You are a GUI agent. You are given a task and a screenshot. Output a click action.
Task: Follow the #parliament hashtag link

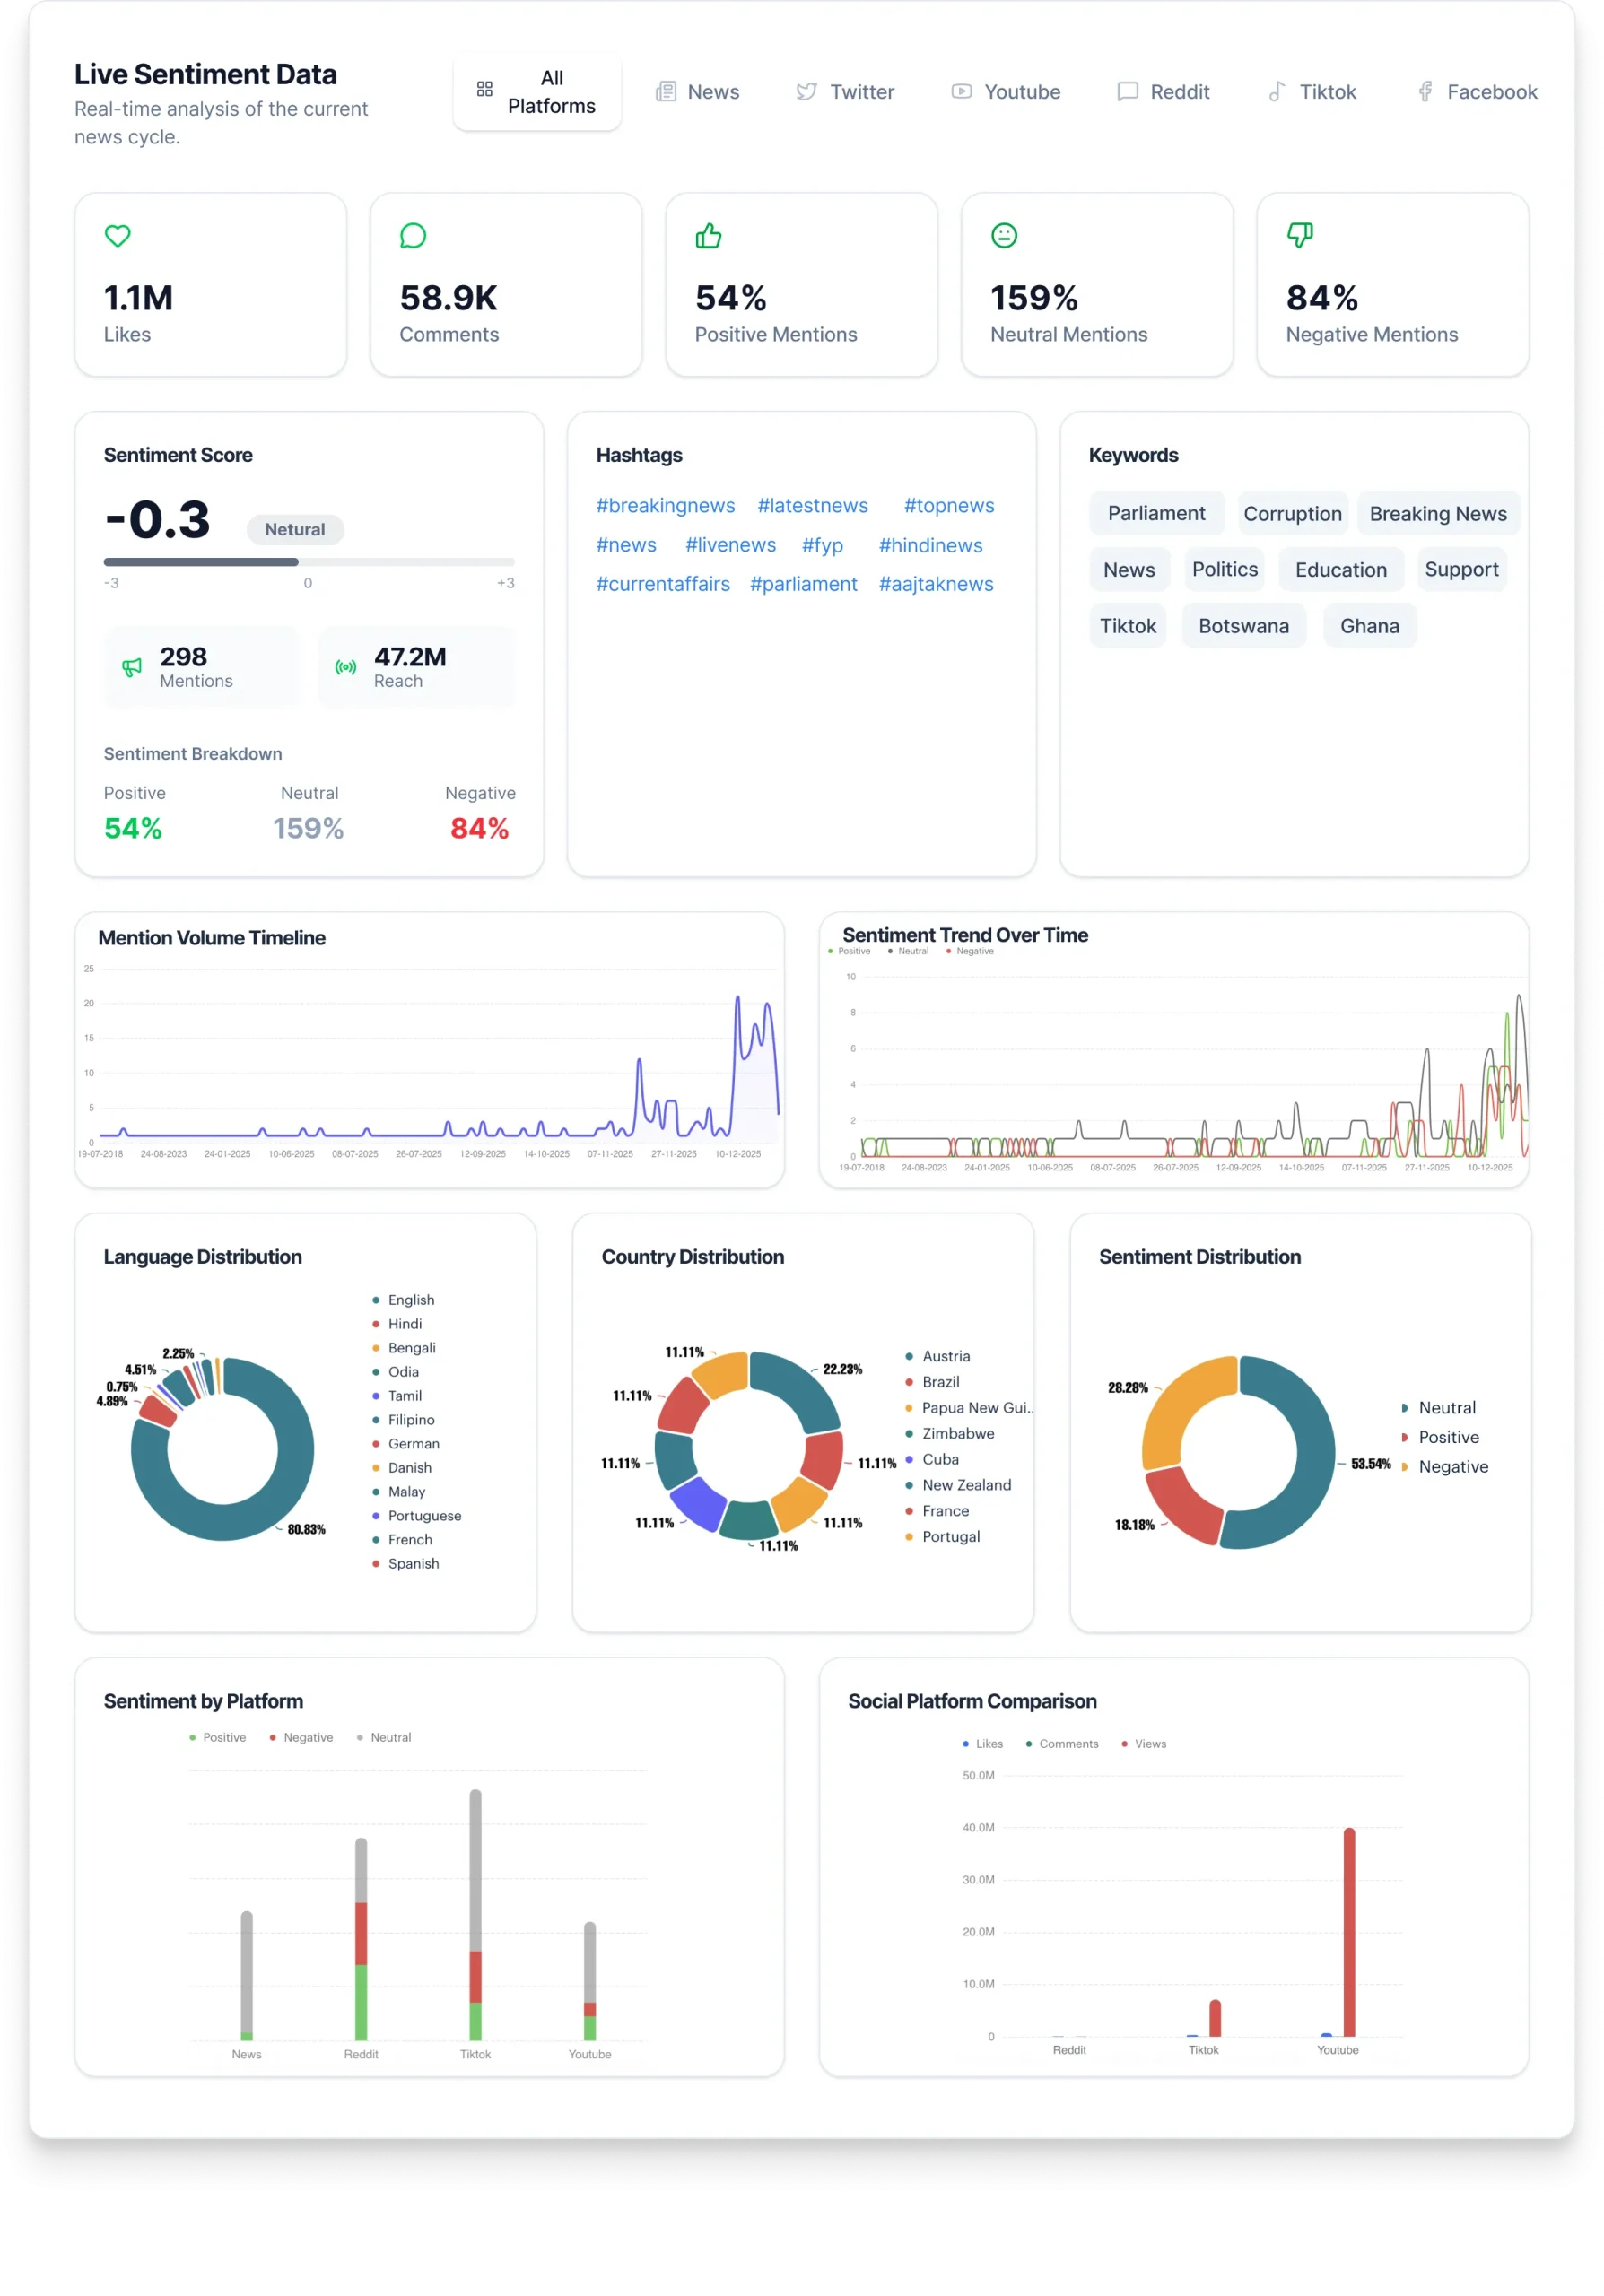click(x=803, y=584)
